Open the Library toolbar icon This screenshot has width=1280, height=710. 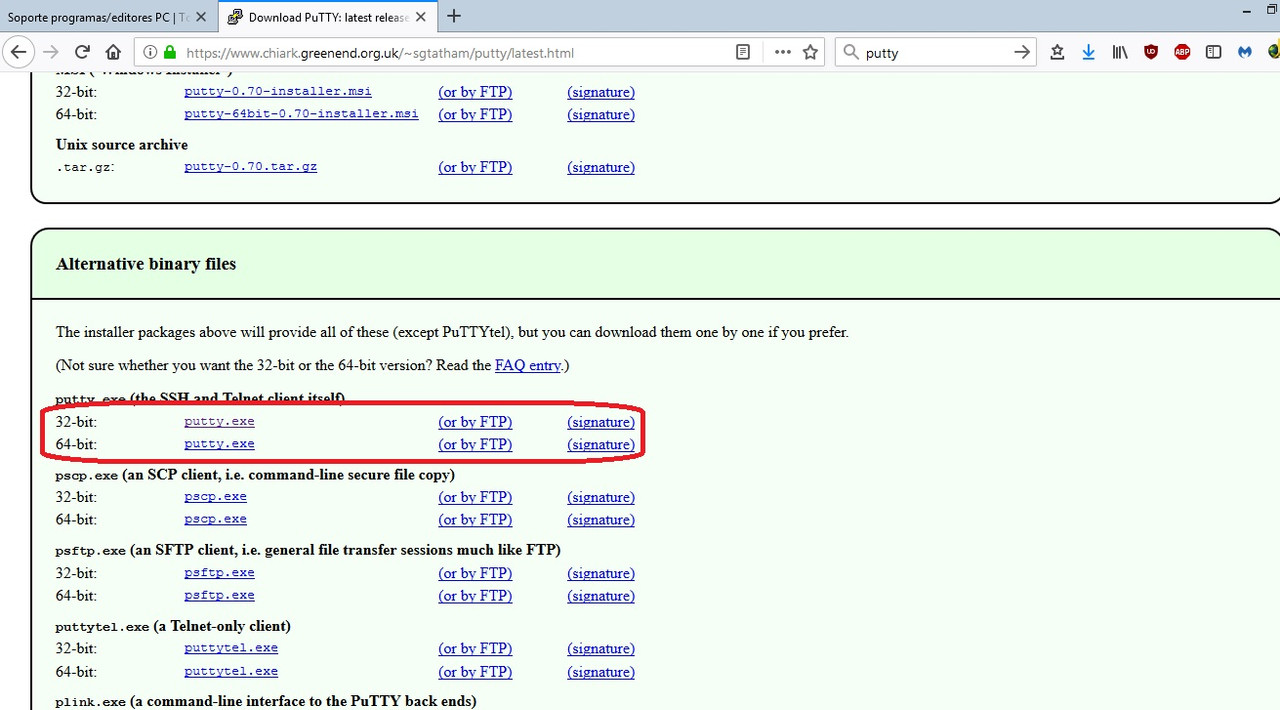[1120, 53]
